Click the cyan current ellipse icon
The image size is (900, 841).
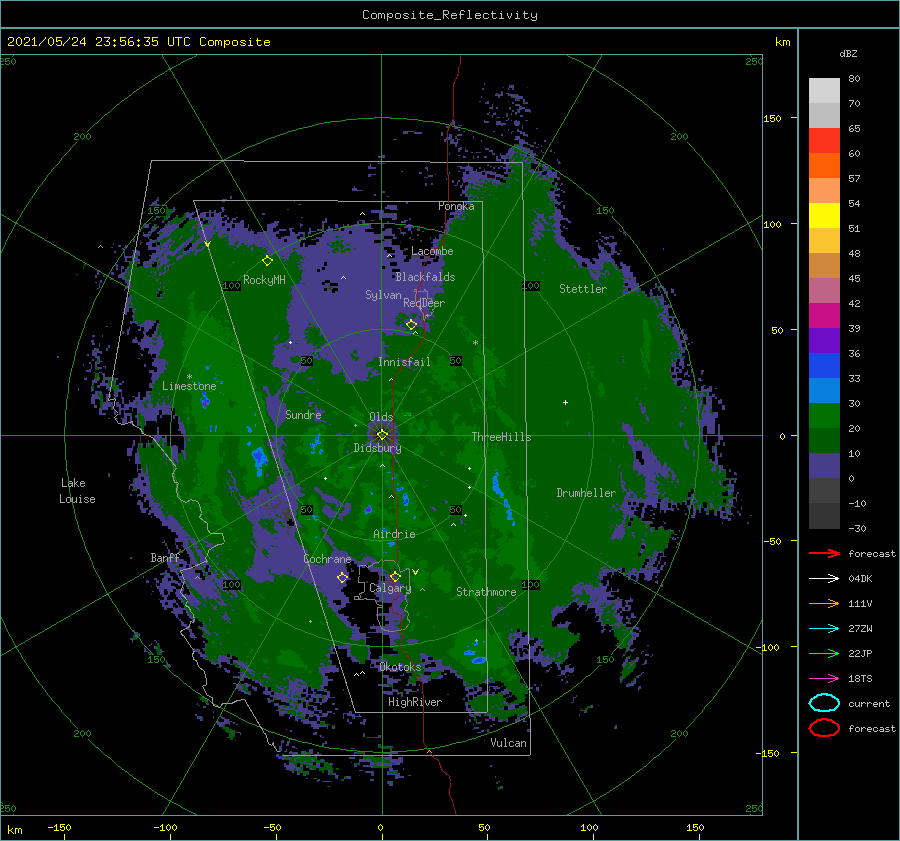coord(824,703)
